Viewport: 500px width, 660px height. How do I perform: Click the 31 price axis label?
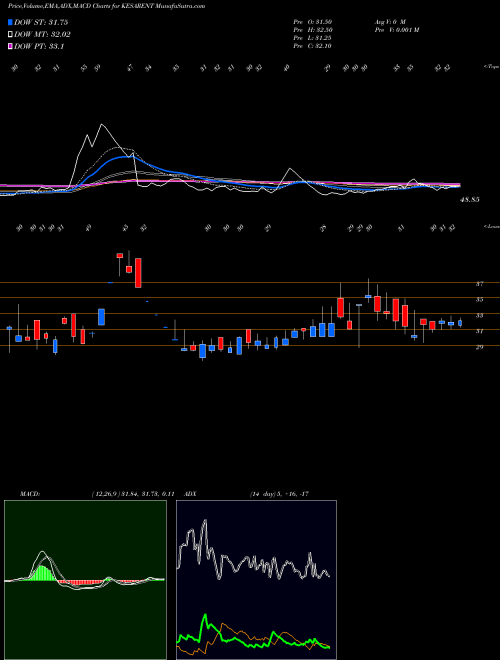tap(479, 331)
